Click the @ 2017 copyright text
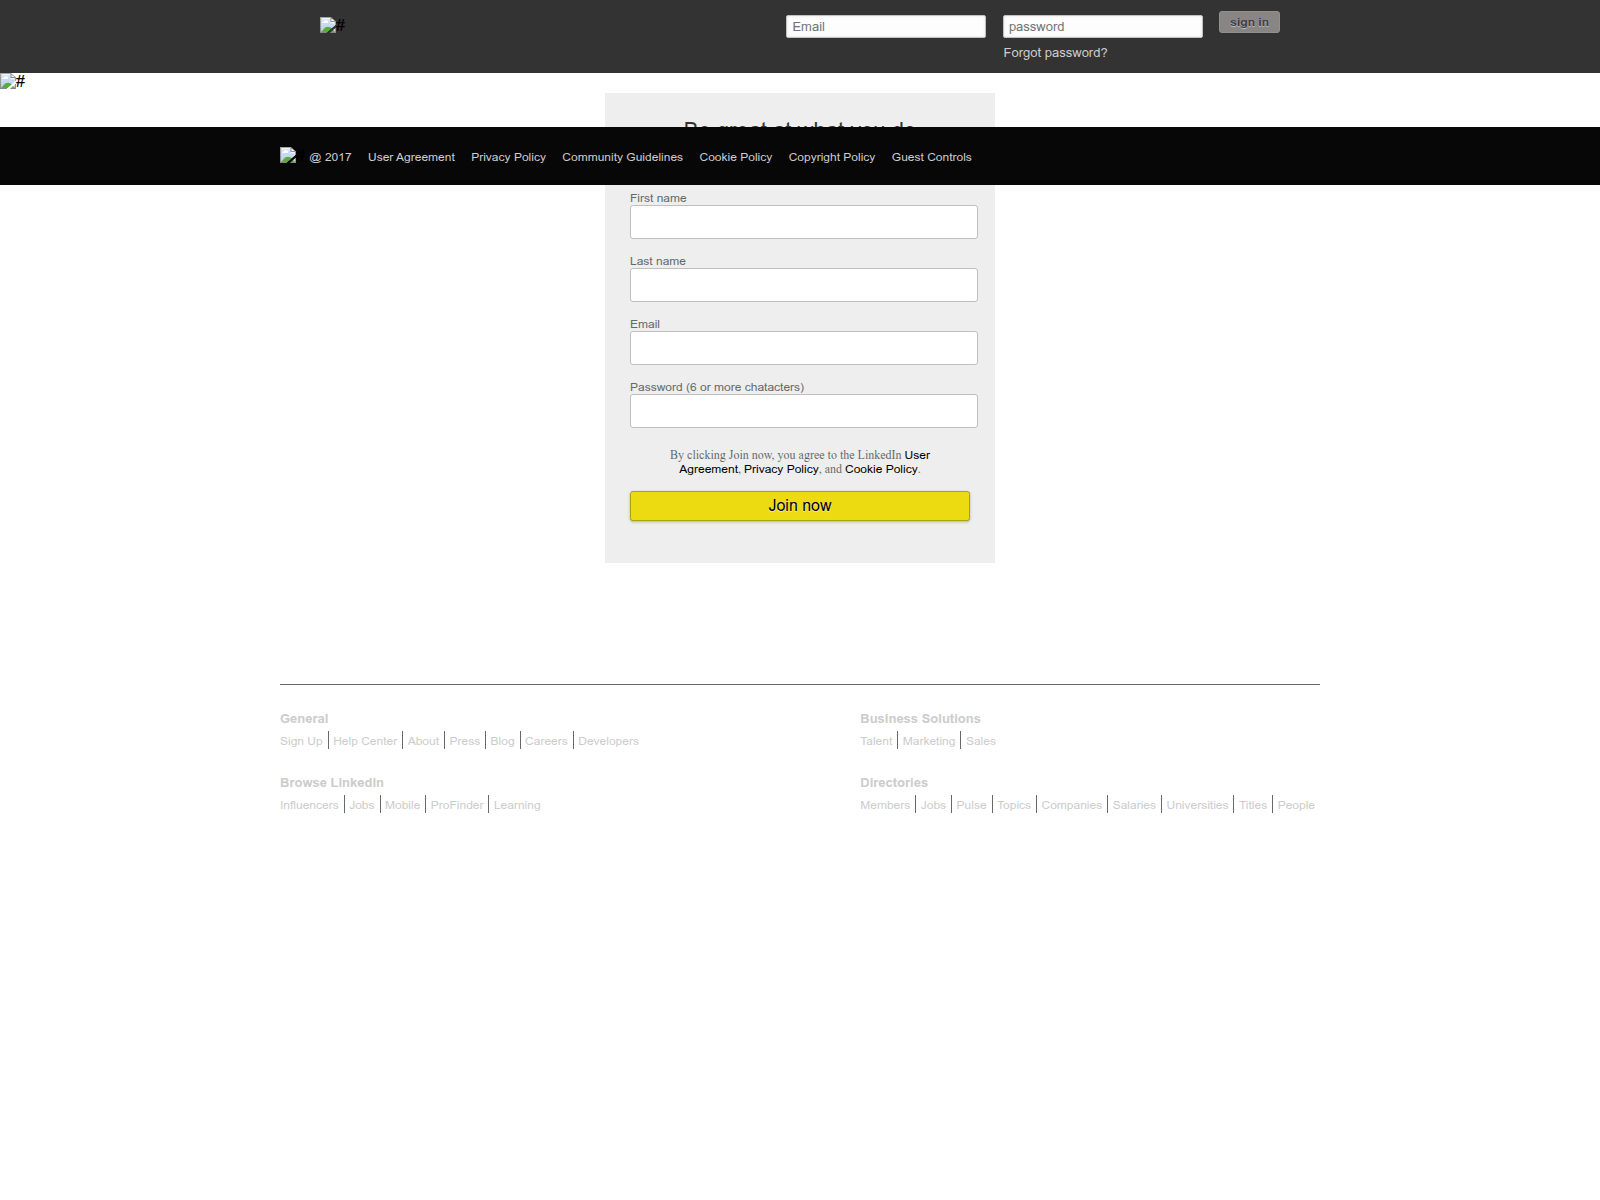Image resolution: width=1600 pixels, height=1200 pixels. point(330,157)
